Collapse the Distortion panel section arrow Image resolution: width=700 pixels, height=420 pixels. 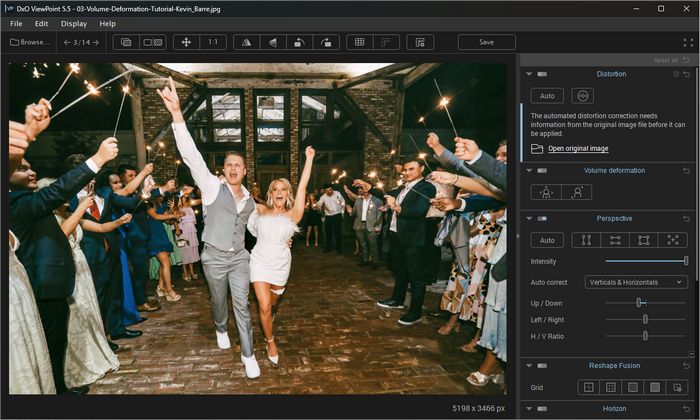coord(528,74)
